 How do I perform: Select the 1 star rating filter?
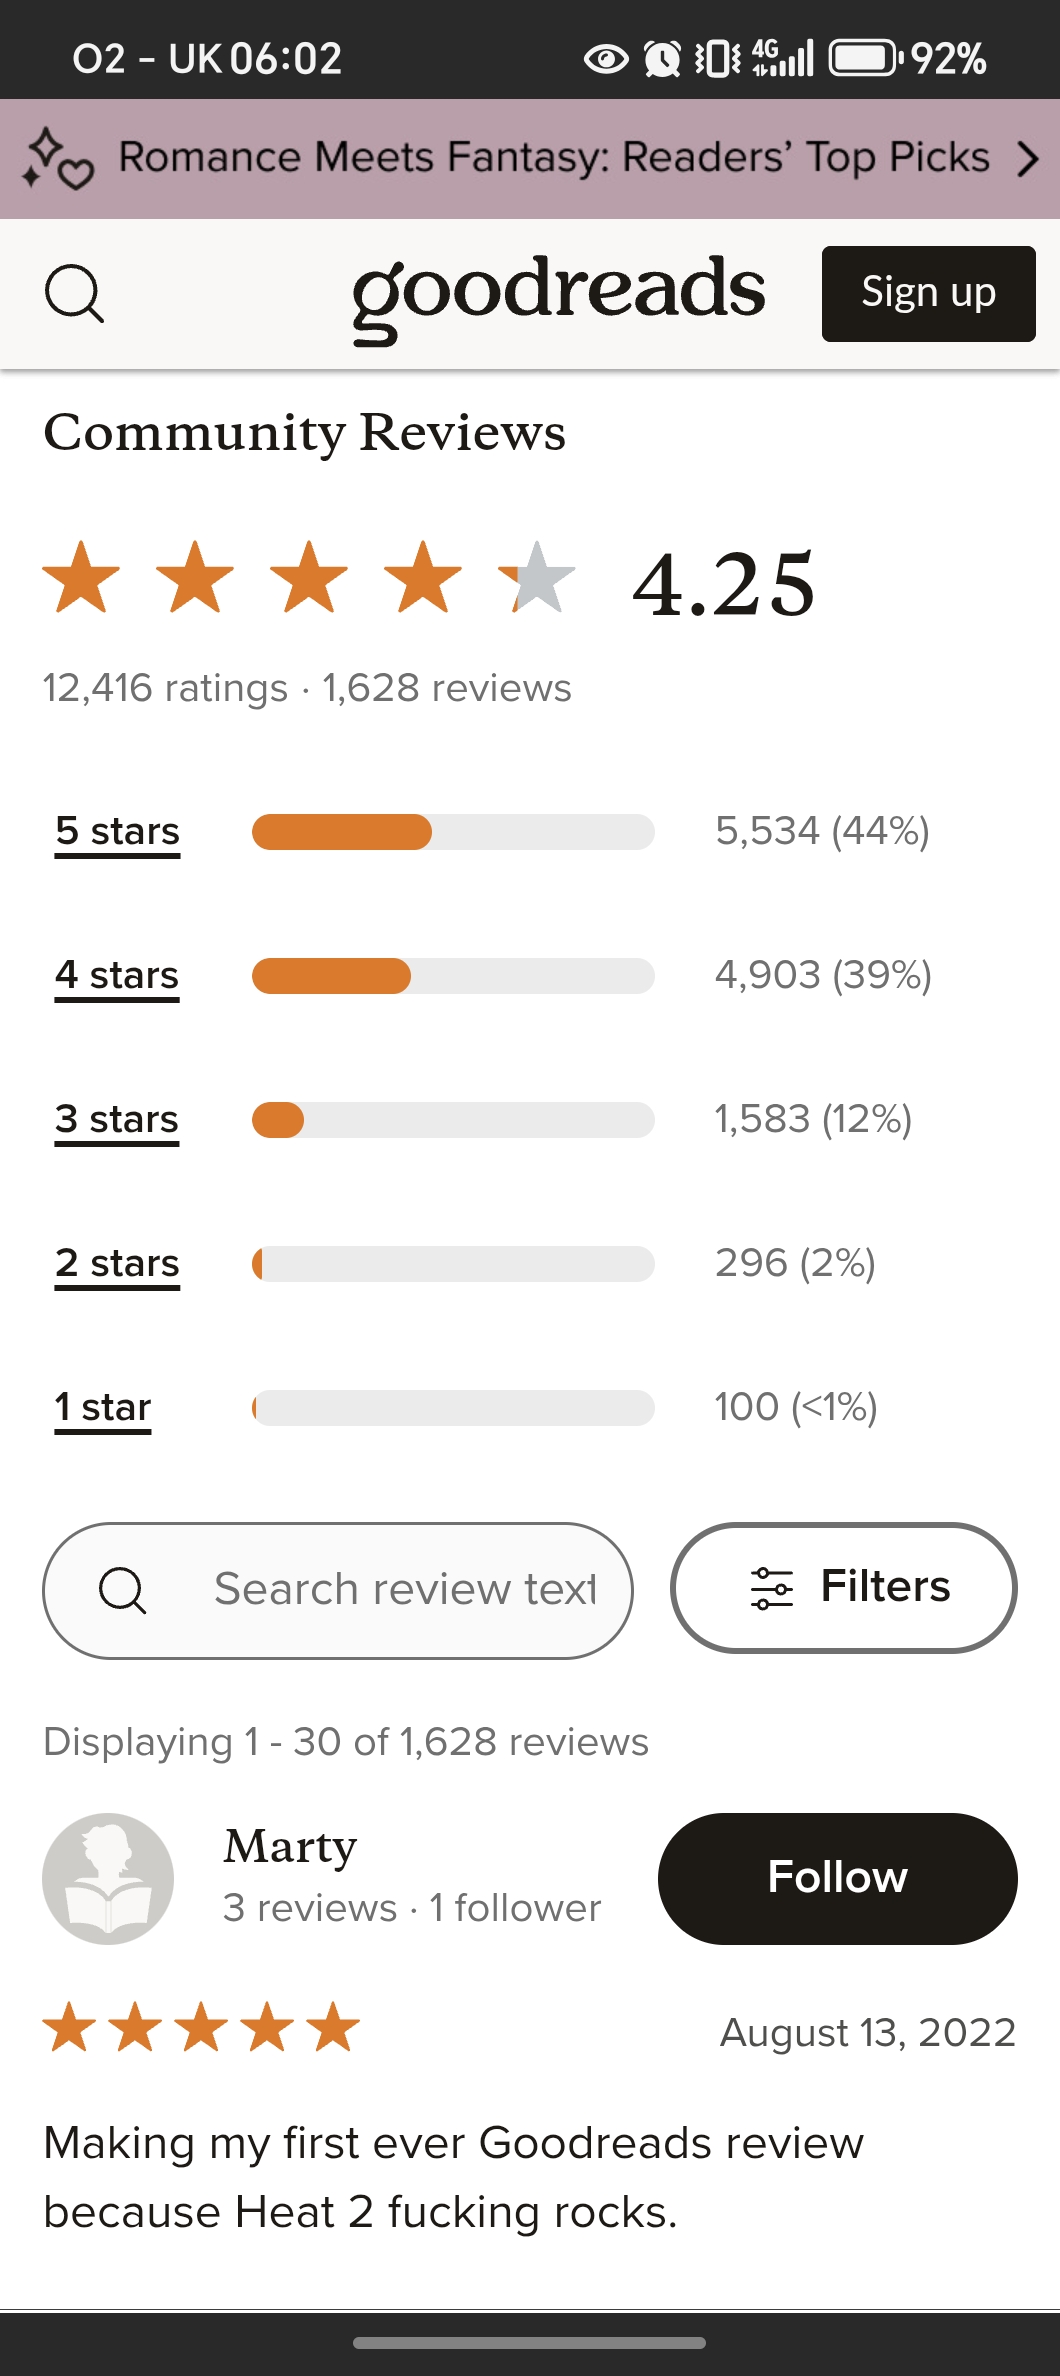tap(103, 1408)
